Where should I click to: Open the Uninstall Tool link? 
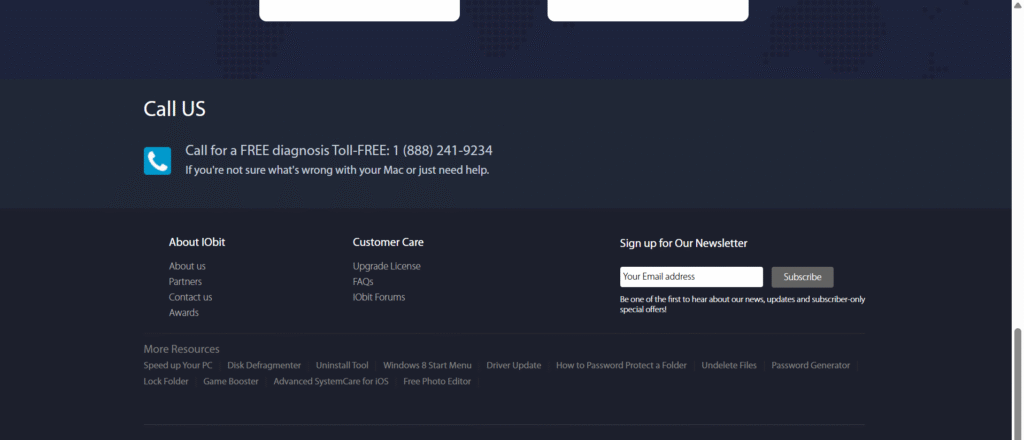(342, 366)
